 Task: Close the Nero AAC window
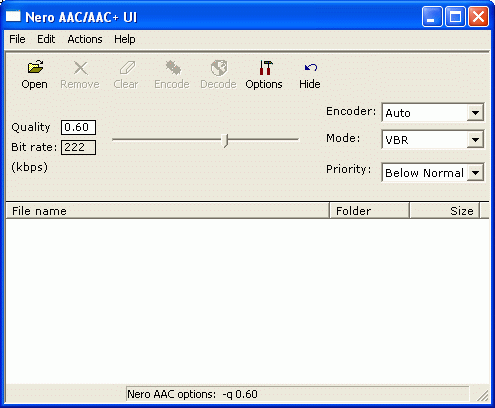[478, 16]
